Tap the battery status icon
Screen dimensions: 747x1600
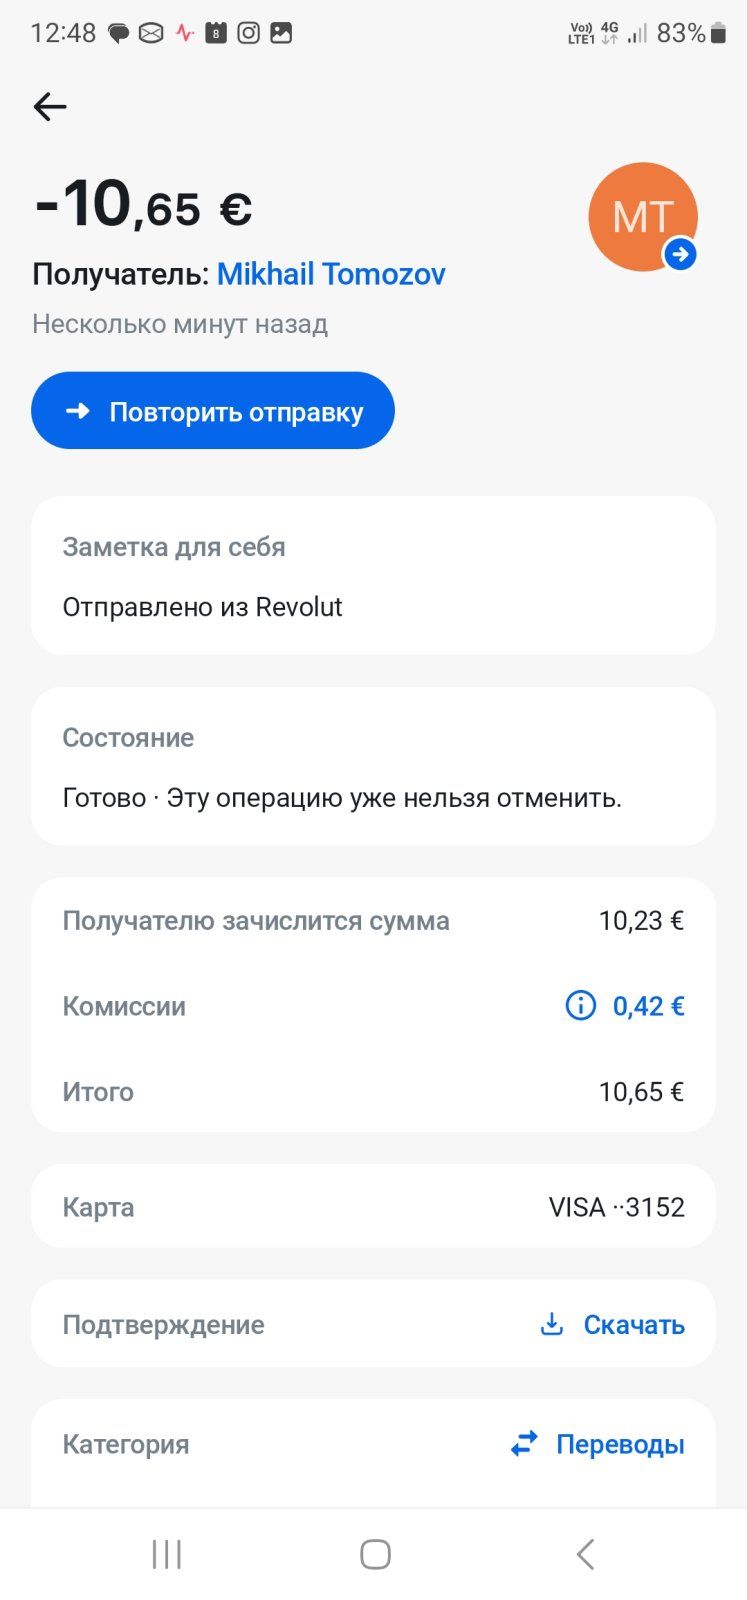pyautogui.click(x=720, y=33)
